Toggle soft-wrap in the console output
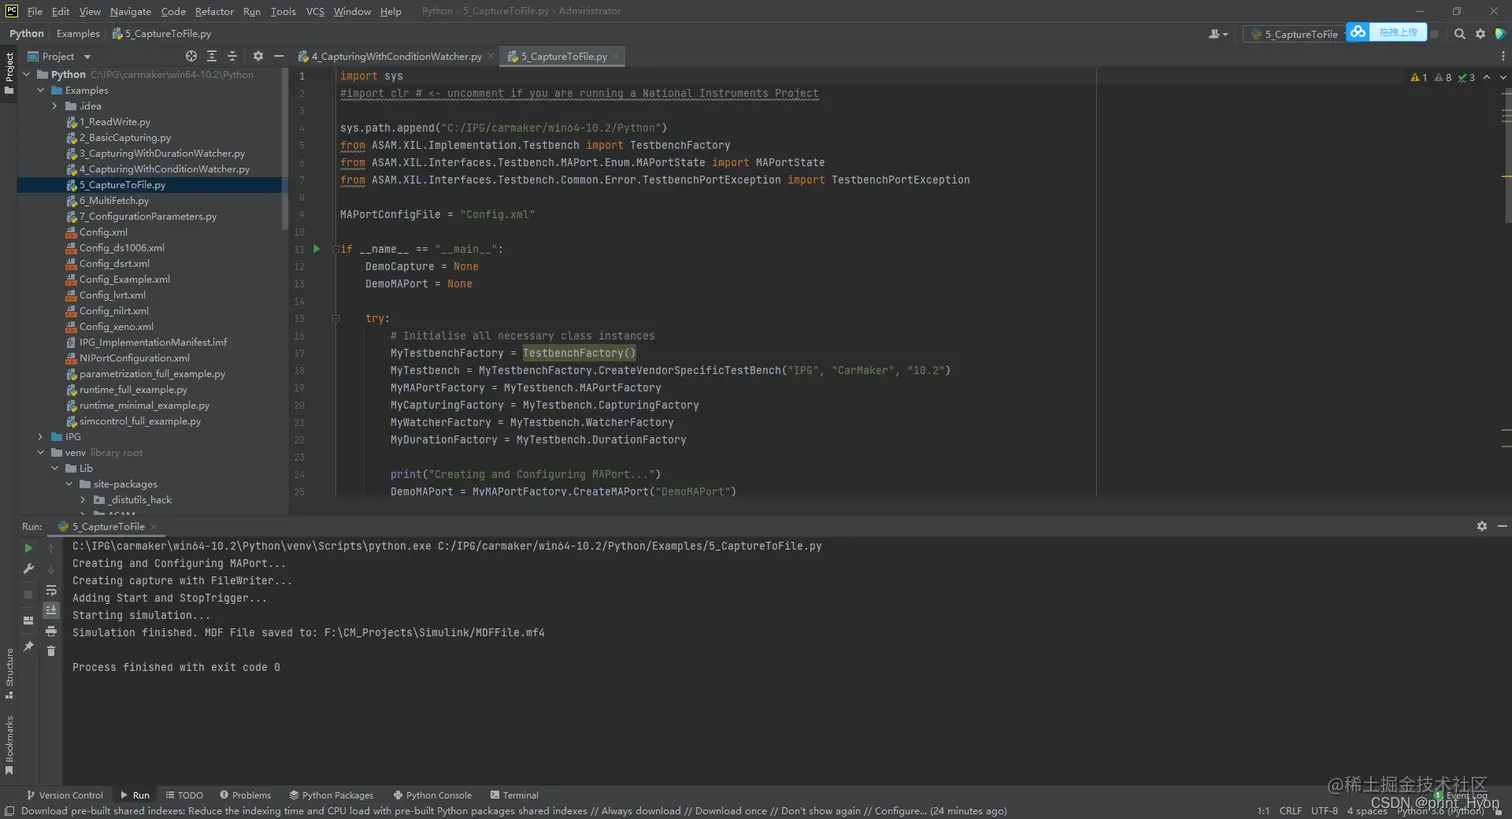 pyautogui.click(x=51, y=590)
